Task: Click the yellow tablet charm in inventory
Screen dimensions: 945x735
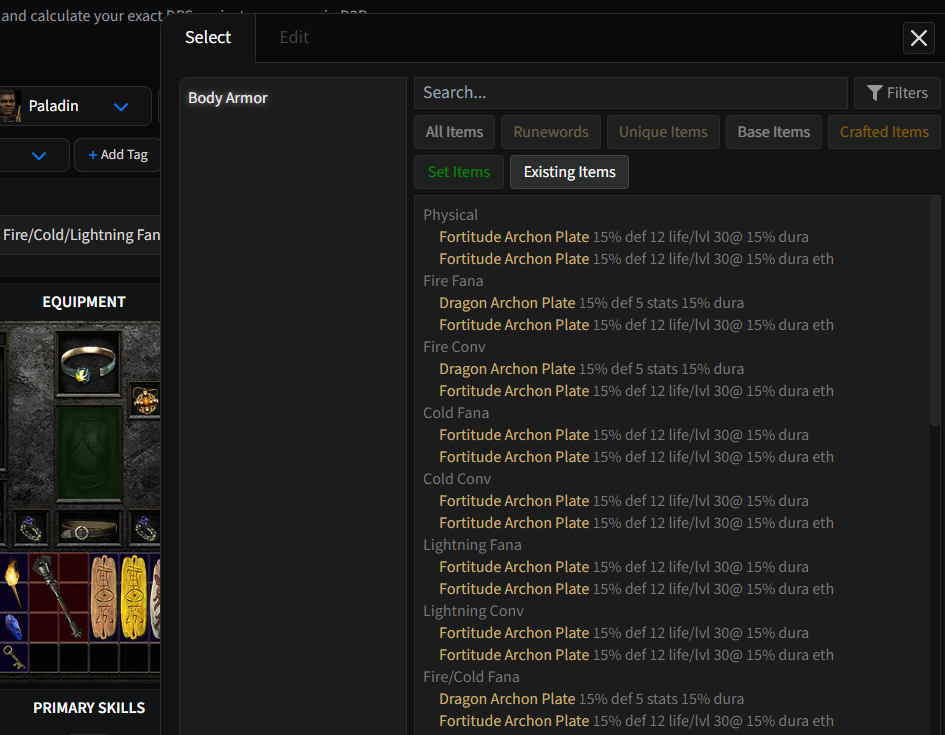Action: (x=134, y=597)
